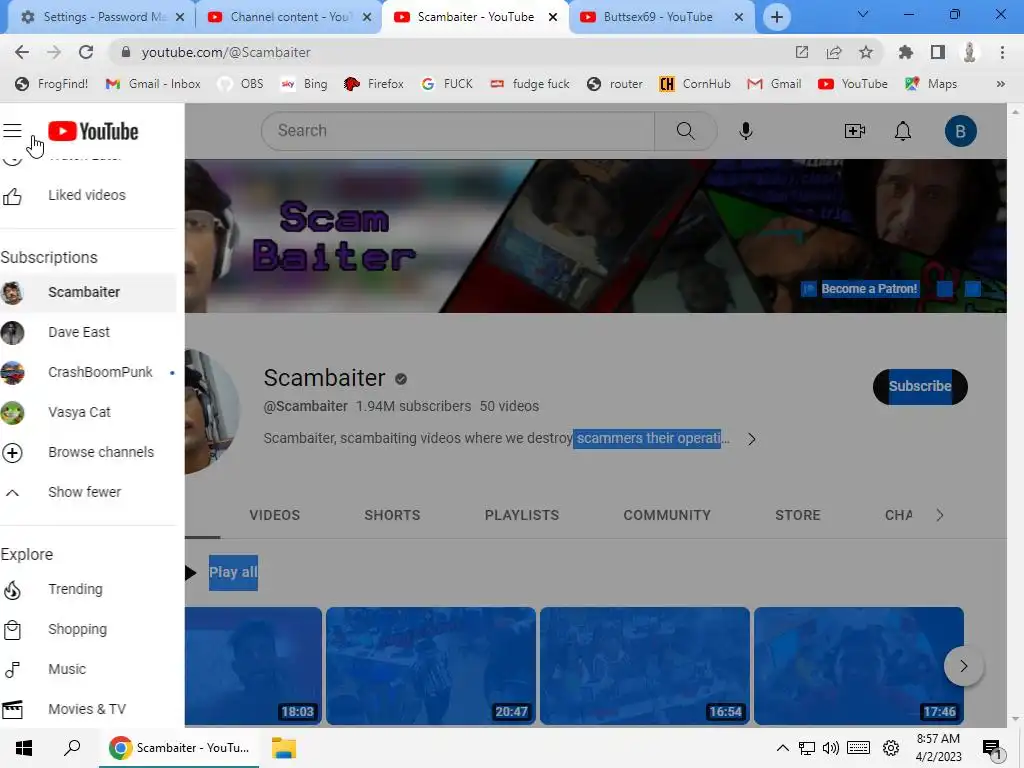
Task: Open the 18:03 video thumbnail
Action: pos(253,666)
